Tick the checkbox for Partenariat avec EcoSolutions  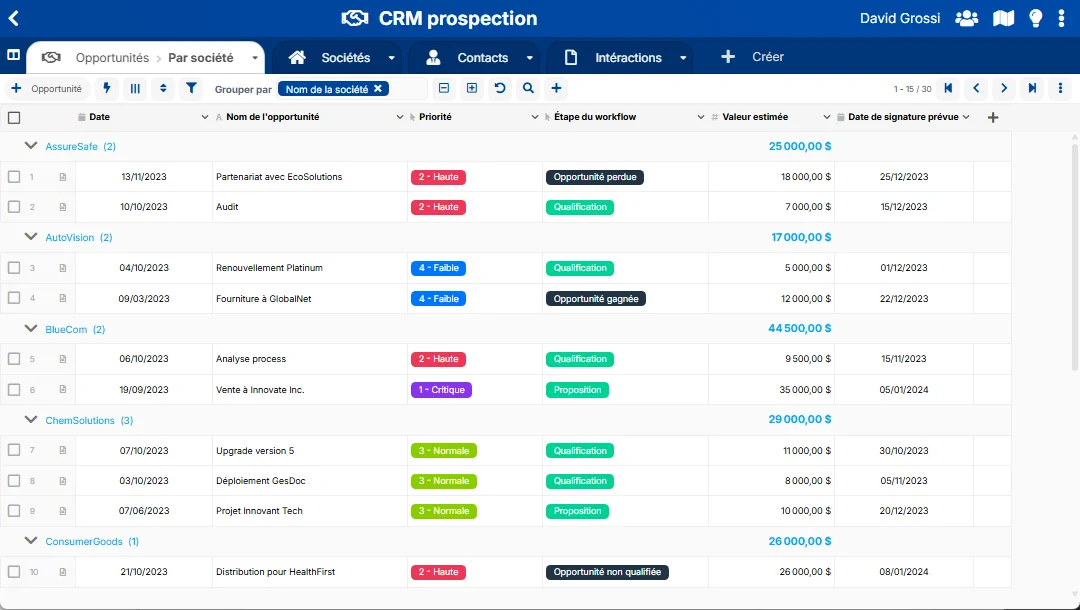pos(14,177)
